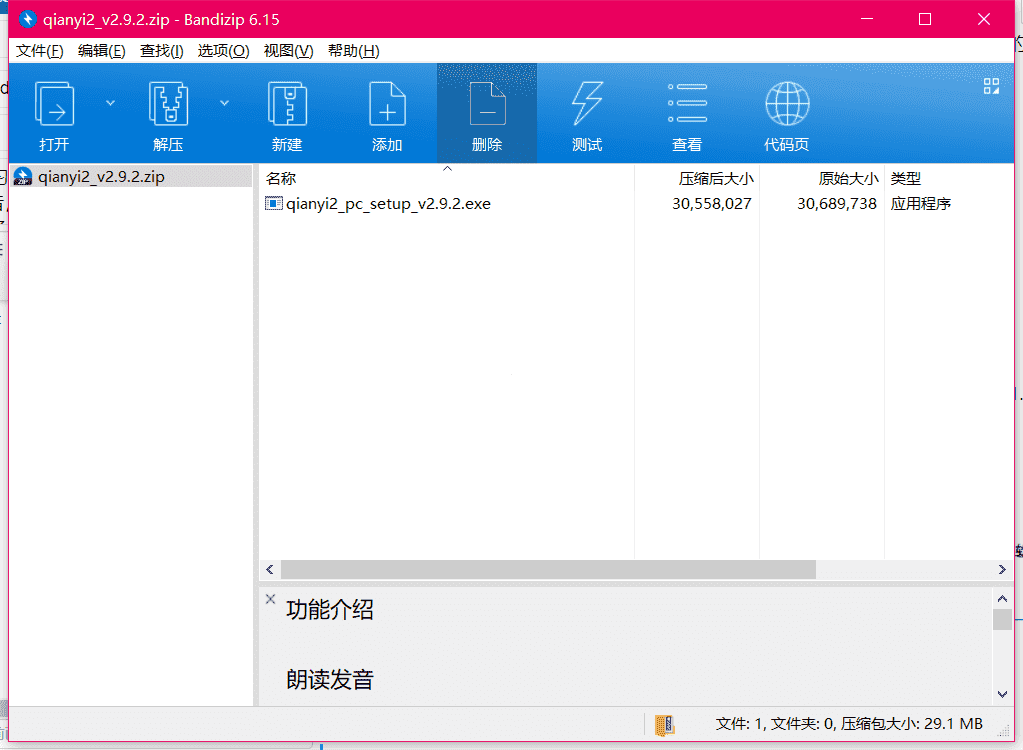This screenshot has height=750, width=1023.
Task: Click the horizontal scrollbar thumb
Action: click(548, 569)
